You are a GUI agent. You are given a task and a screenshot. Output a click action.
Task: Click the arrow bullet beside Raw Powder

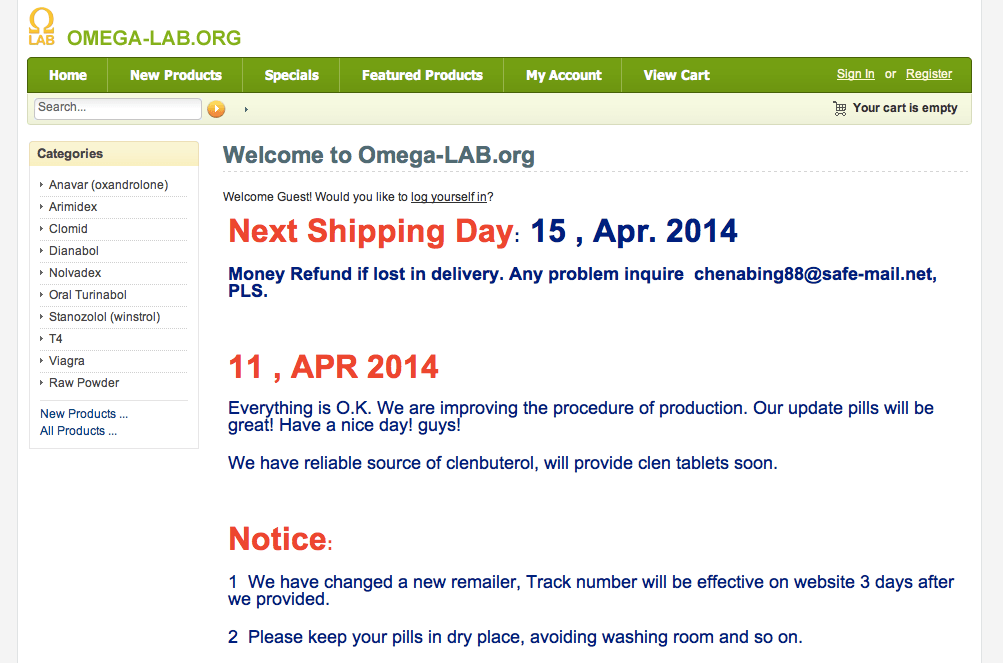tap(42, 383)
